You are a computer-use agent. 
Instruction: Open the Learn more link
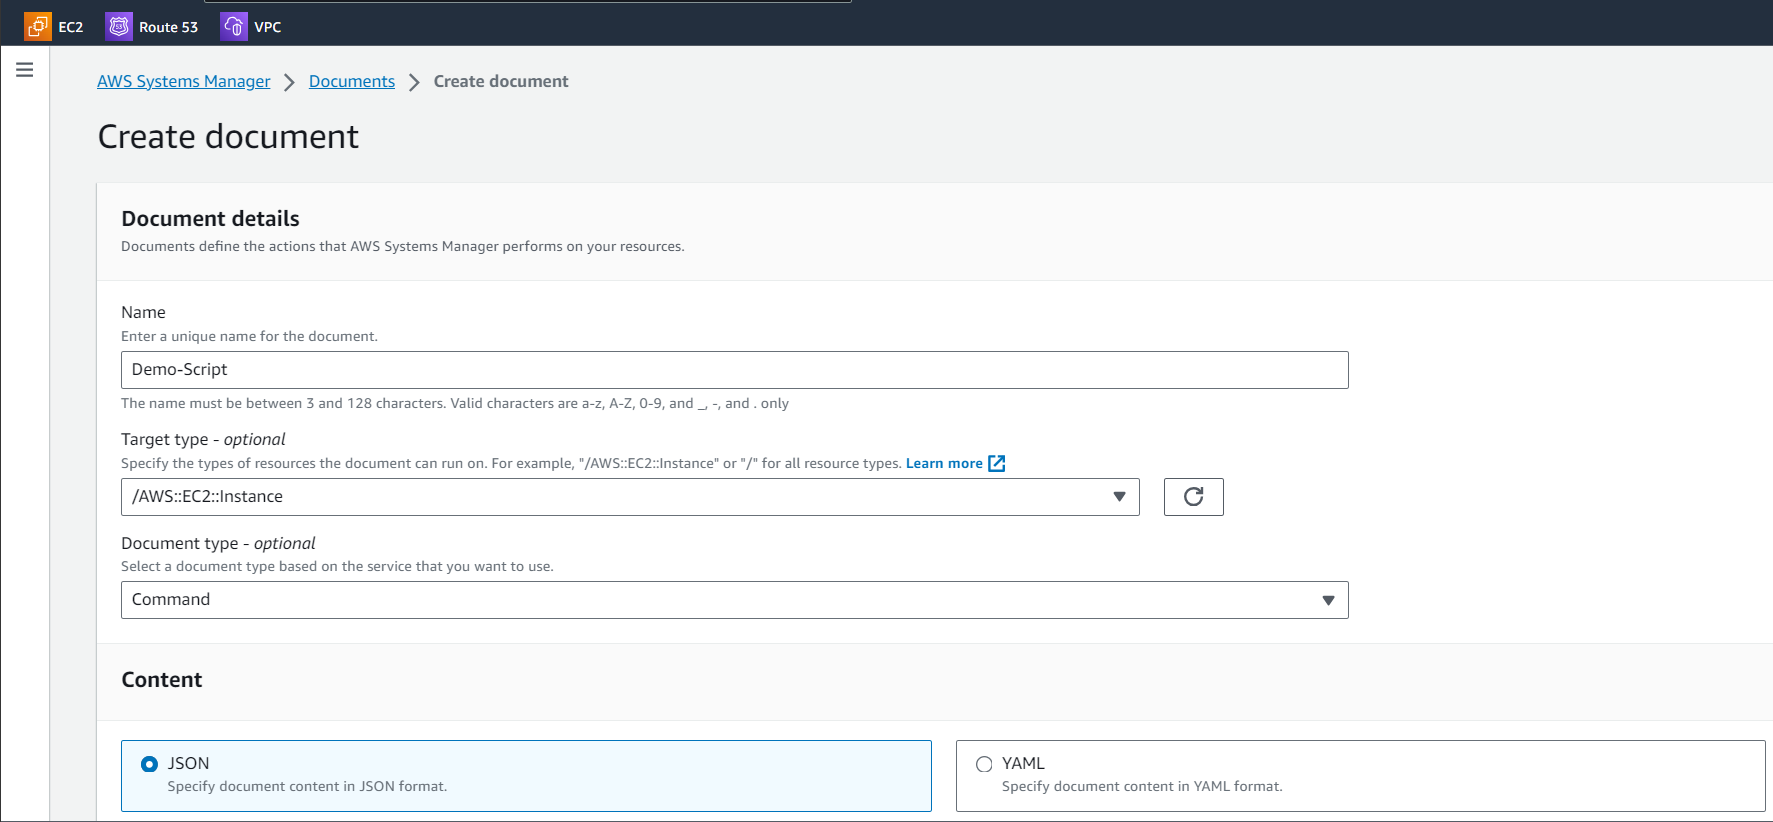click(x=943, y=463)
